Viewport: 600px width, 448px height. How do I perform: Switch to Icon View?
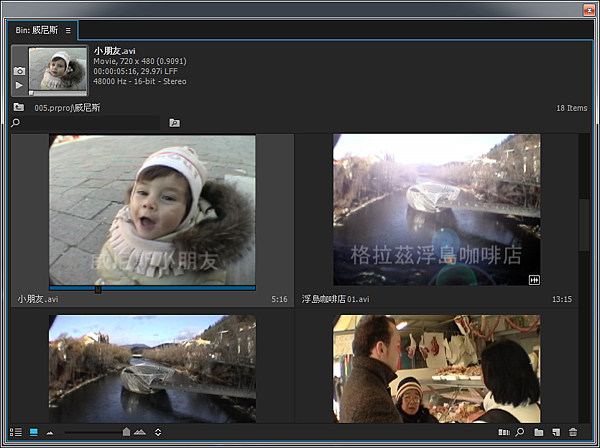click(x=34, y=432)
